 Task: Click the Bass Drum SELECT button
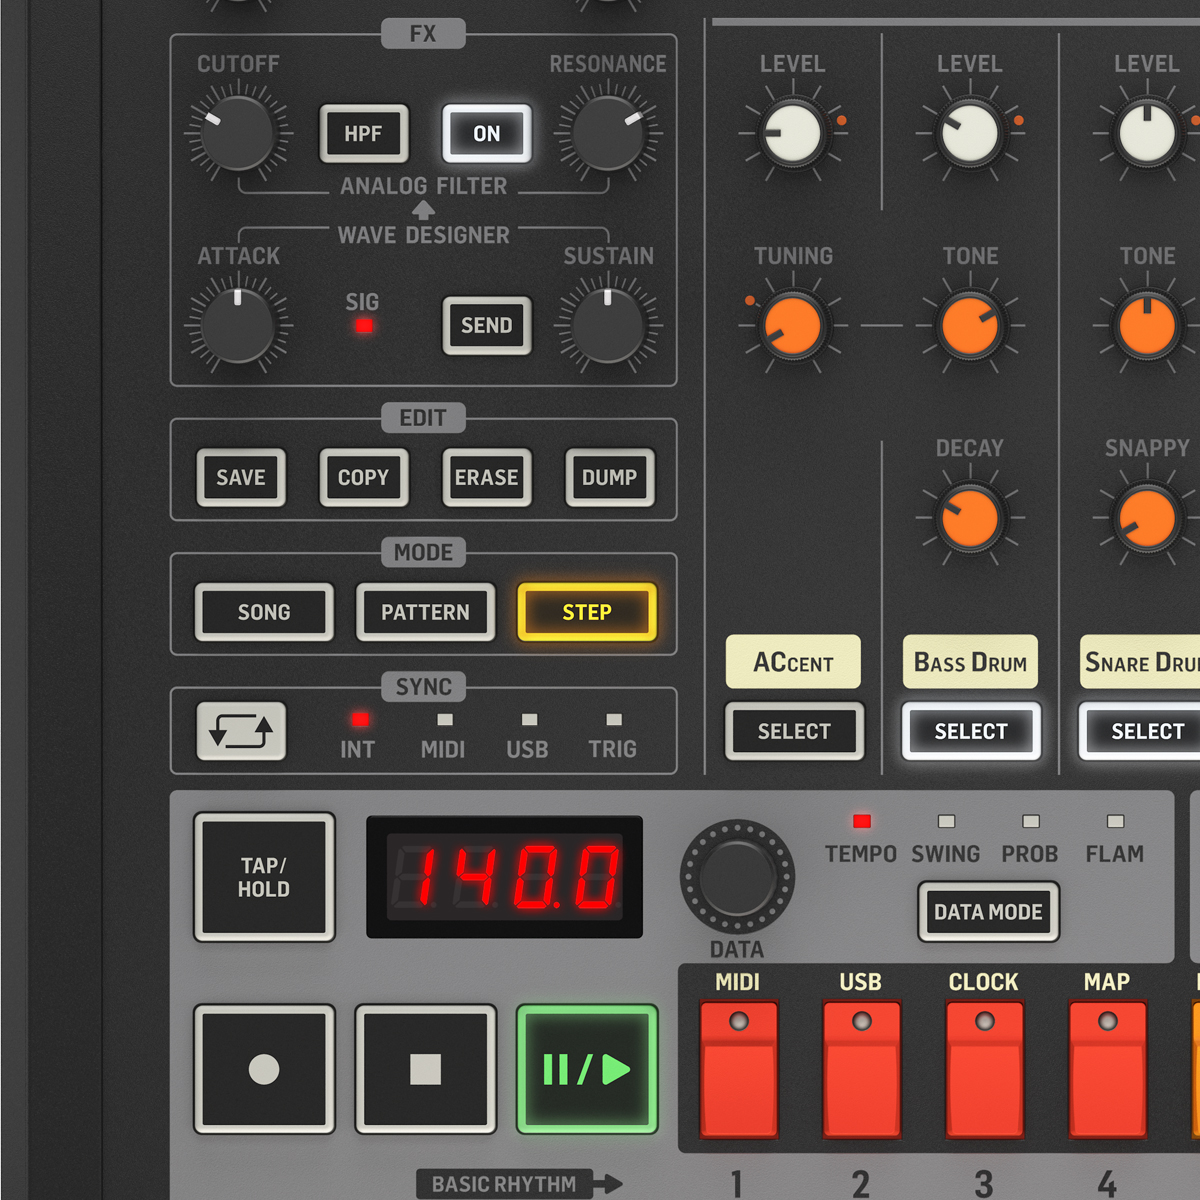970,731
